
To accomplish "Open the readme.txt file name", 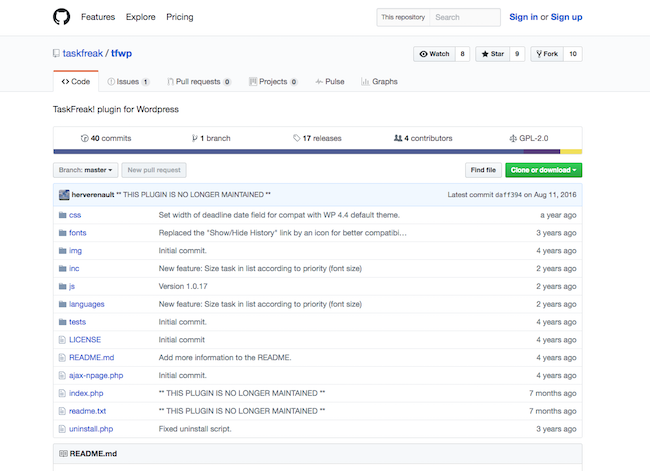I will pyautogui.click(x=87, y=411).
